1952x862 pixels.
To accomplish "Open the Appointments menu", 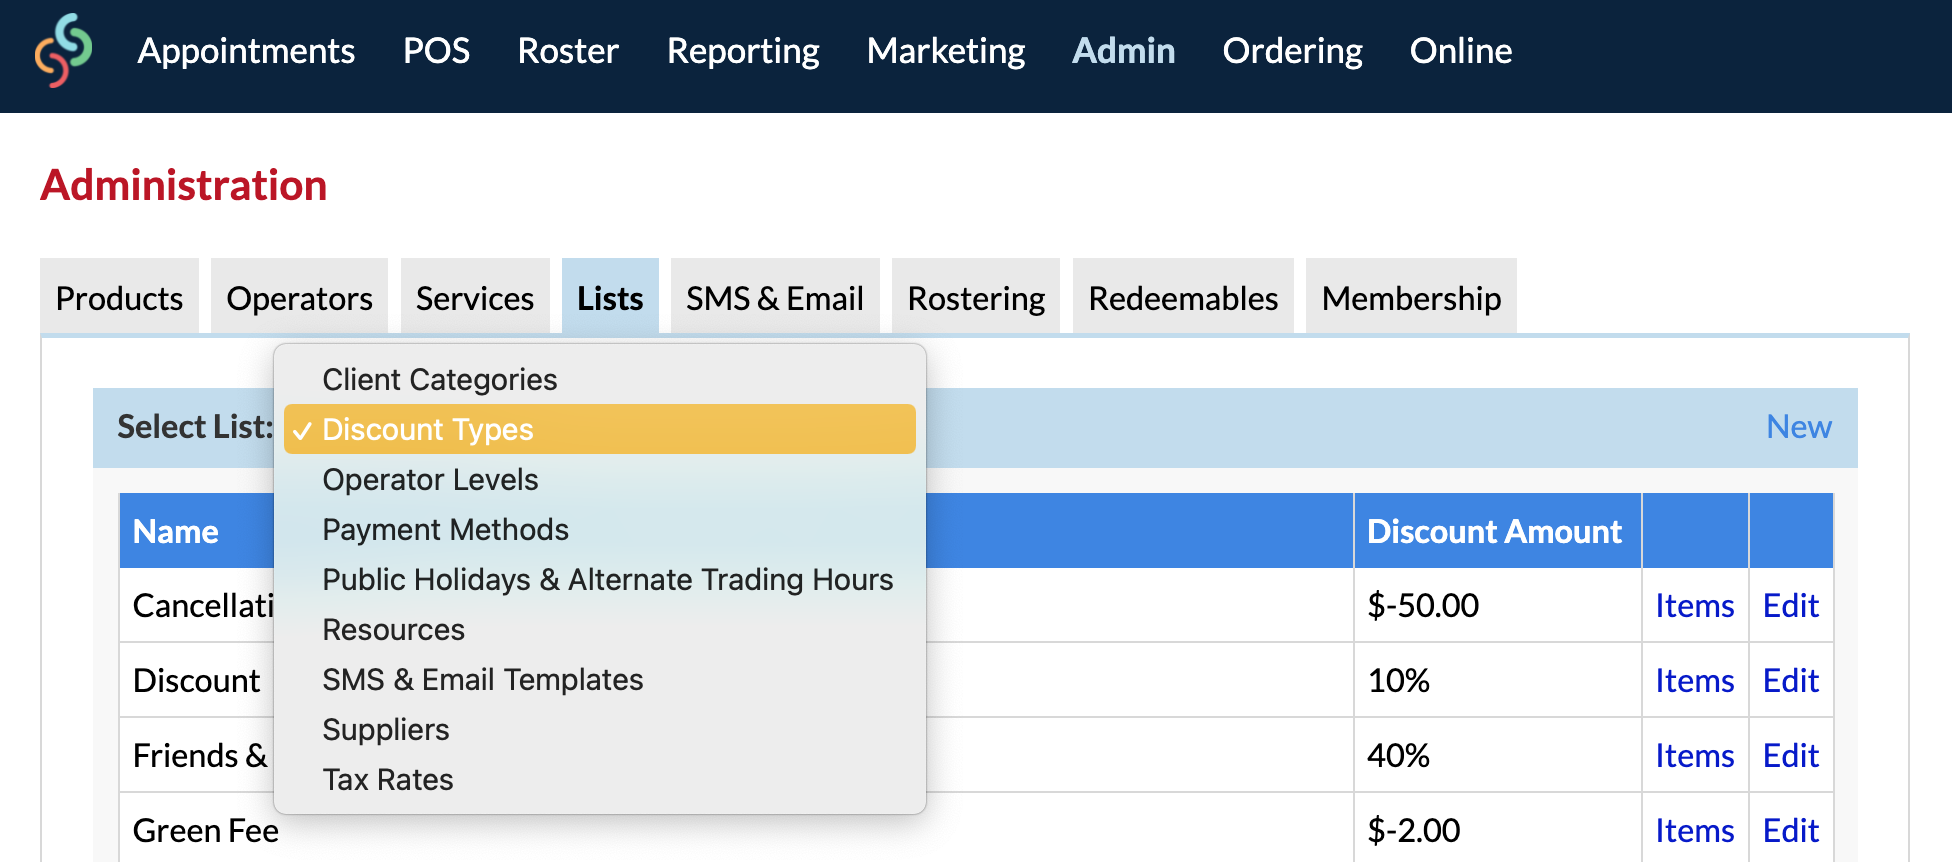I will 246,51.
